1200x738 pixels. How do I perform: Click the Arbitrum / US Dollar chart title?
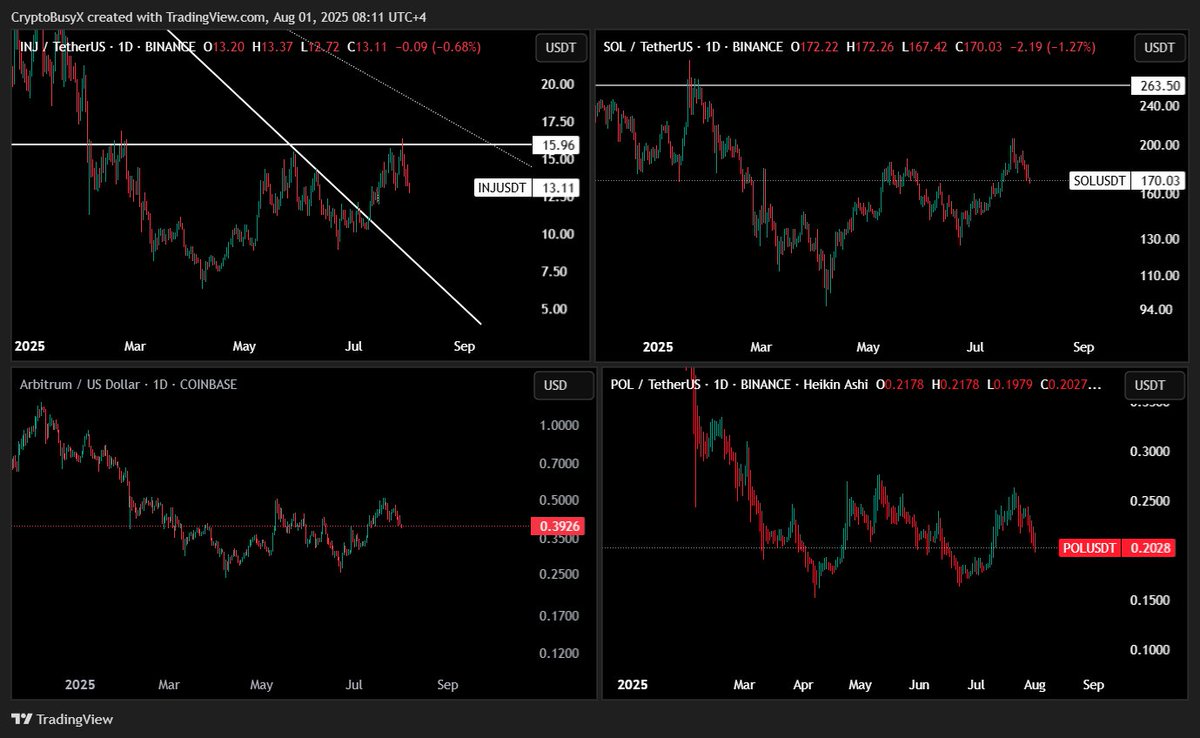click(128, 384)
